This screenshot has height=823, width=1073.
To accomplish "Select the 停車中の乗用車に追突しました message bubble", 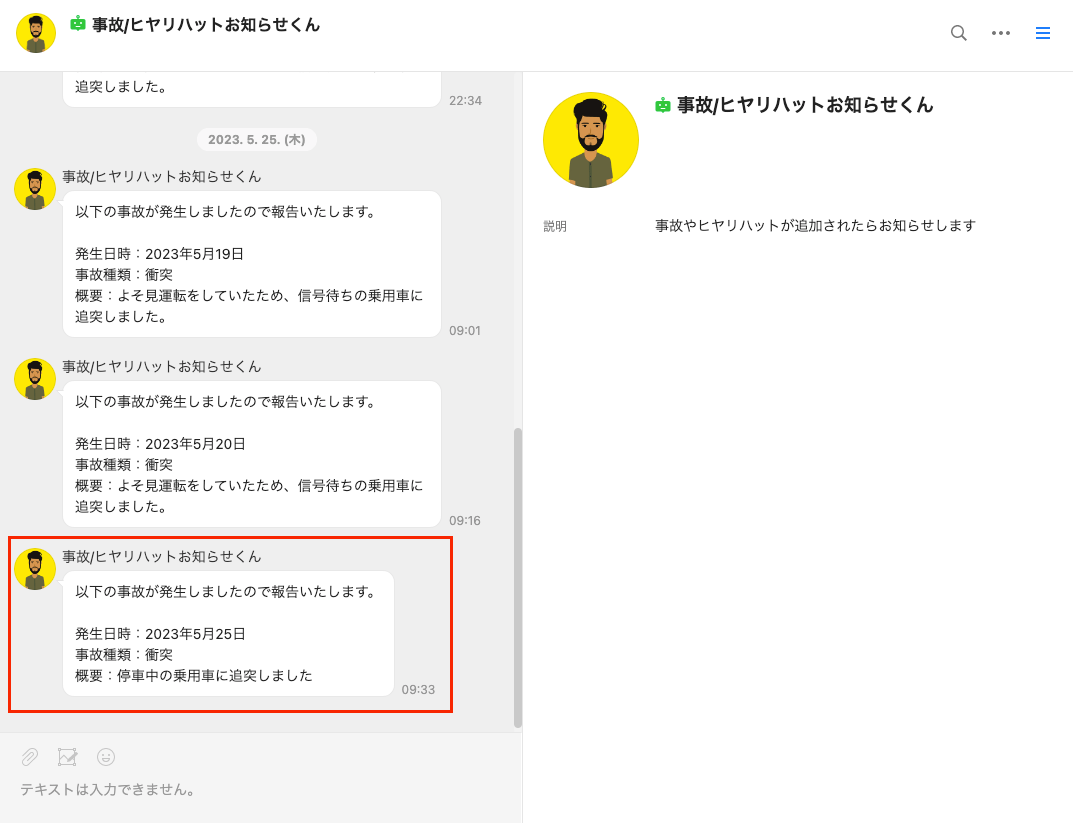I will point(229,633).
